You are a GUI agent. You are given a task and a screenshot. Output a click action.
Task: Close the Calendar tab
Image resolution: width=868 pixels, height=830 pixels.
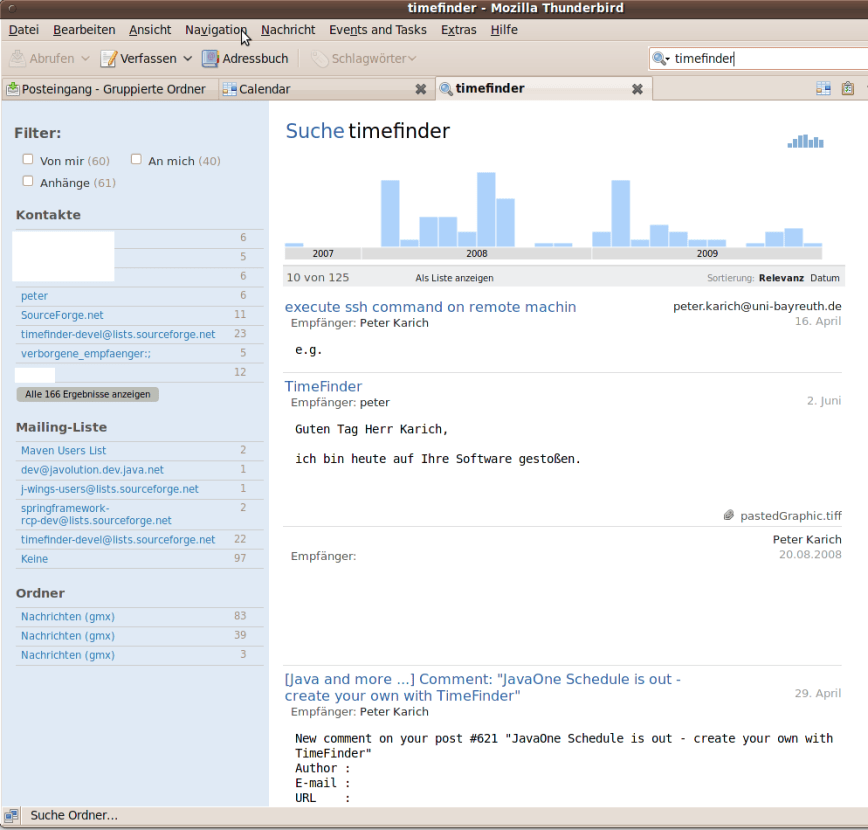click(x=420, y=89)
